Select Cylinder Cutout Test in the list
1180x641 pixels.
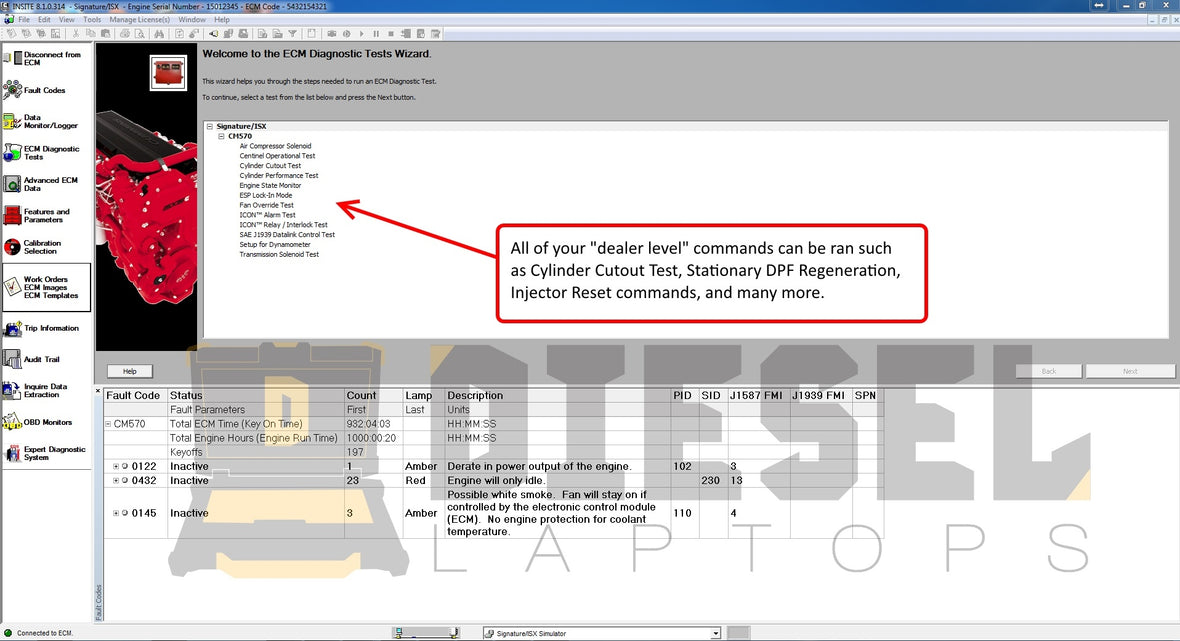click(x=270, y=166)
